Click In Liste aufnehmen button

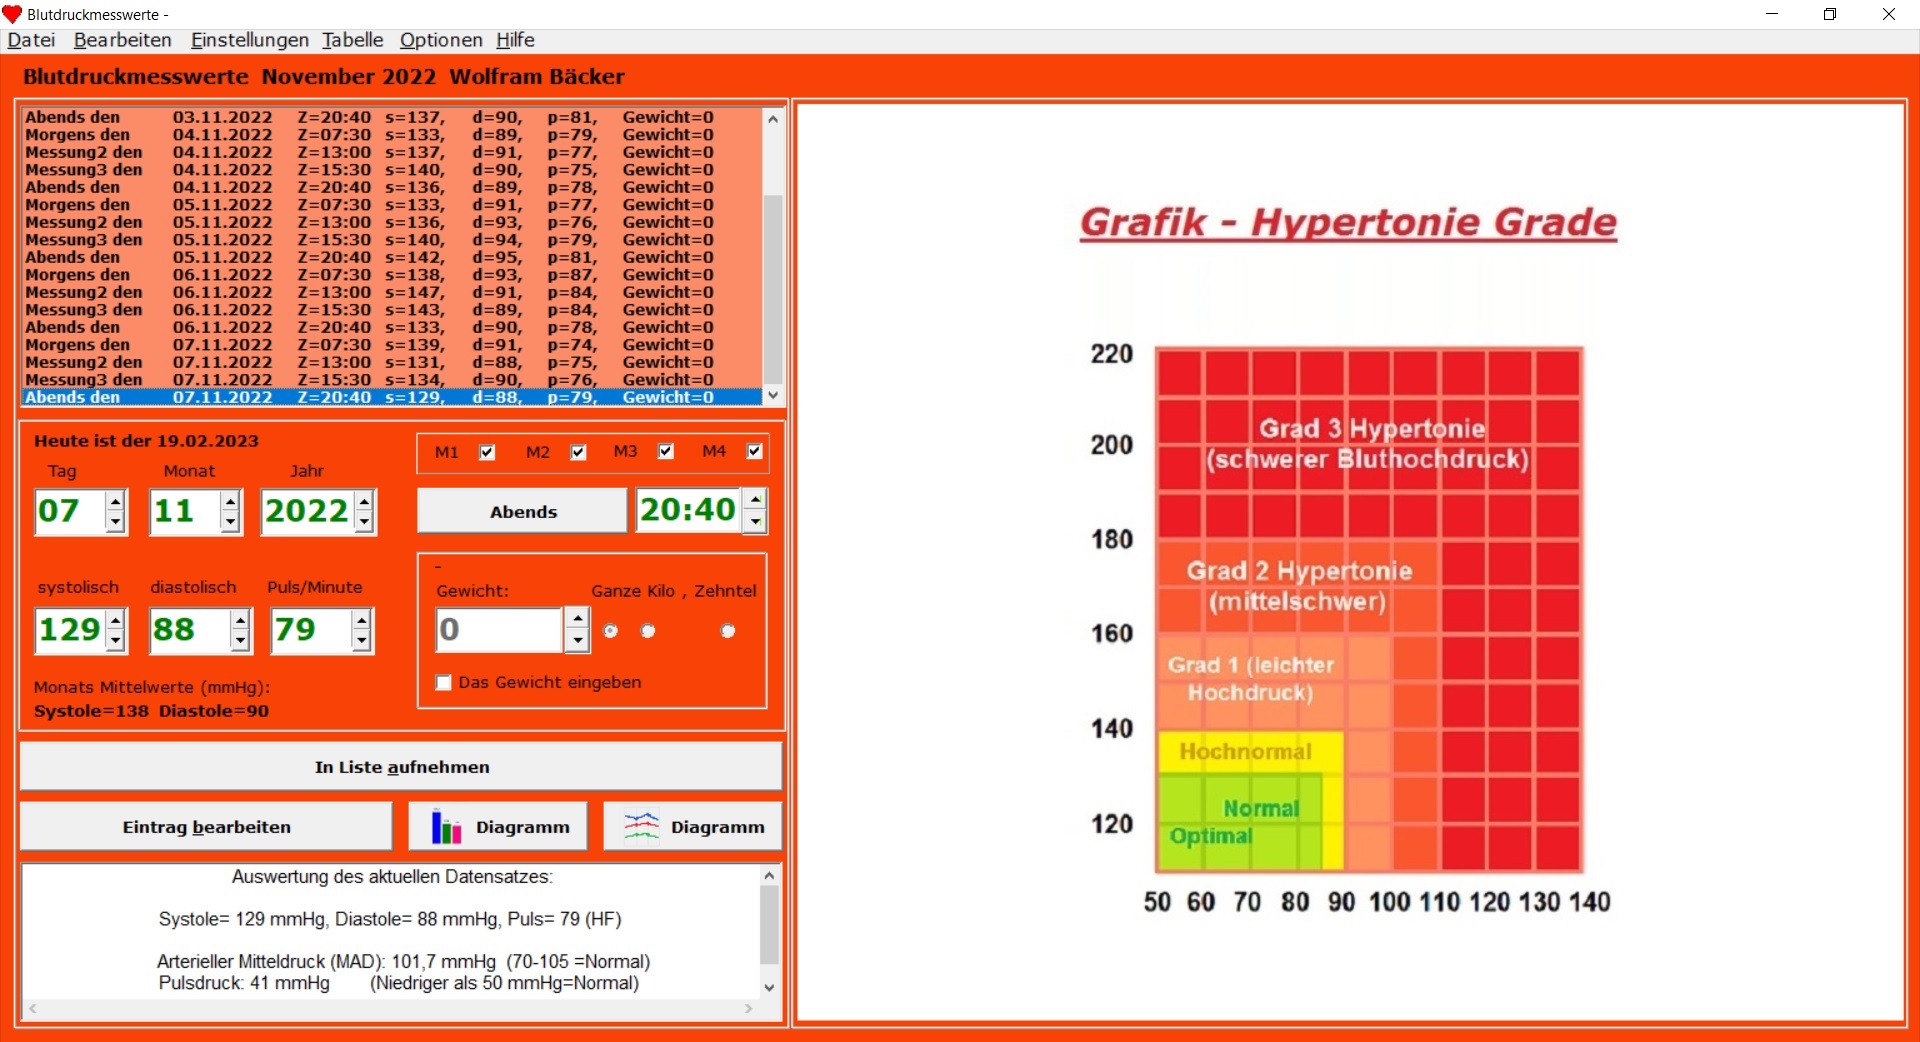(401, 767)
